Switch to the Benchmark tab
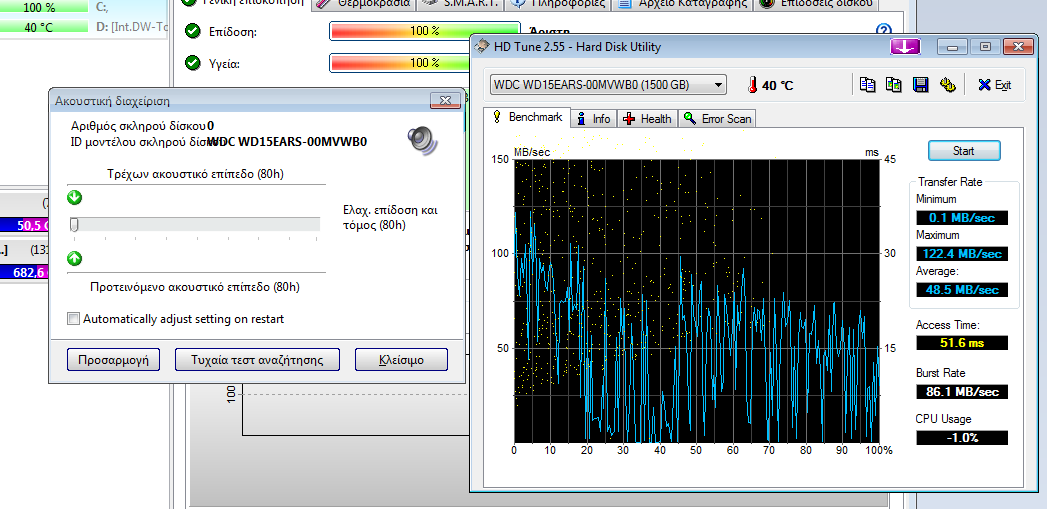The image size is (1047, 509). 528,117
